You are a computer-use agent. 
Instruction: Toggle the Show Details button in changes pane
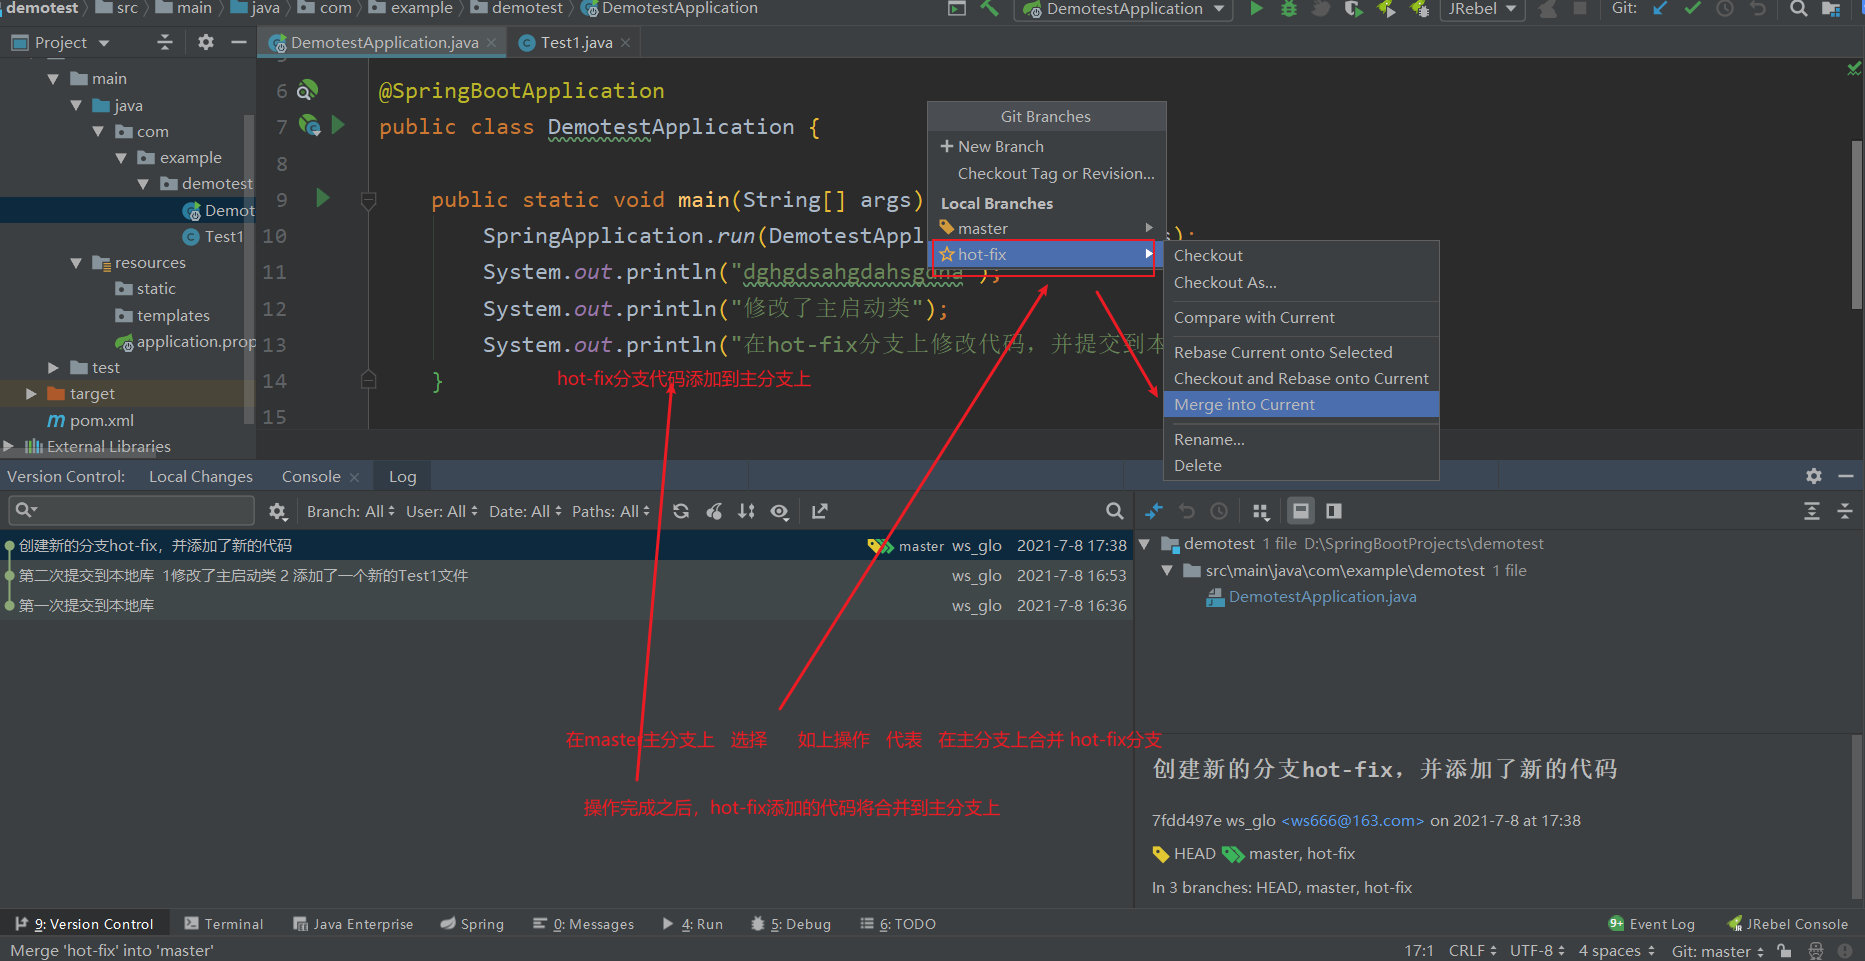tap(1300, 511)
